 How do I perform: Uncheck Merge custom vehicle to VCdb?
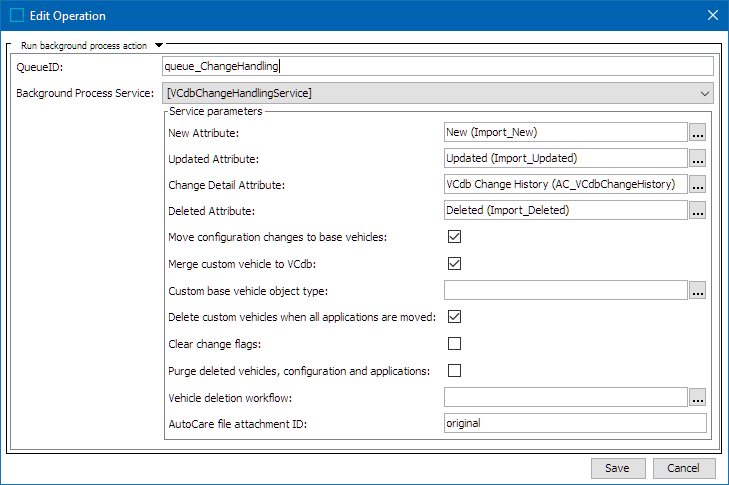pos(454,264)
